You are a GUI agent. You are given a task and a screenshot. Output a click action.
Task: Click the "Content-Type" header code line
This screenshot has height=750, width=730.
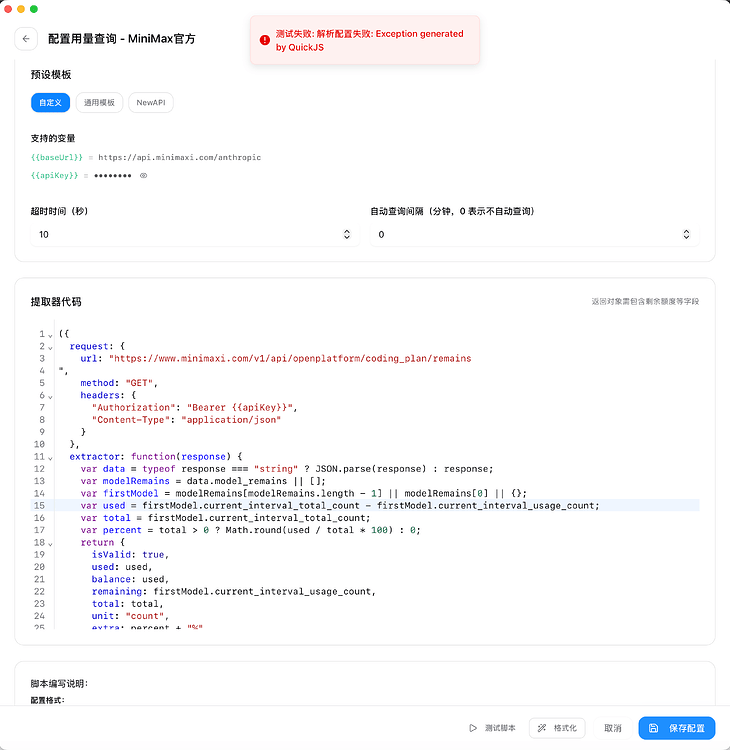pos(186,420)
